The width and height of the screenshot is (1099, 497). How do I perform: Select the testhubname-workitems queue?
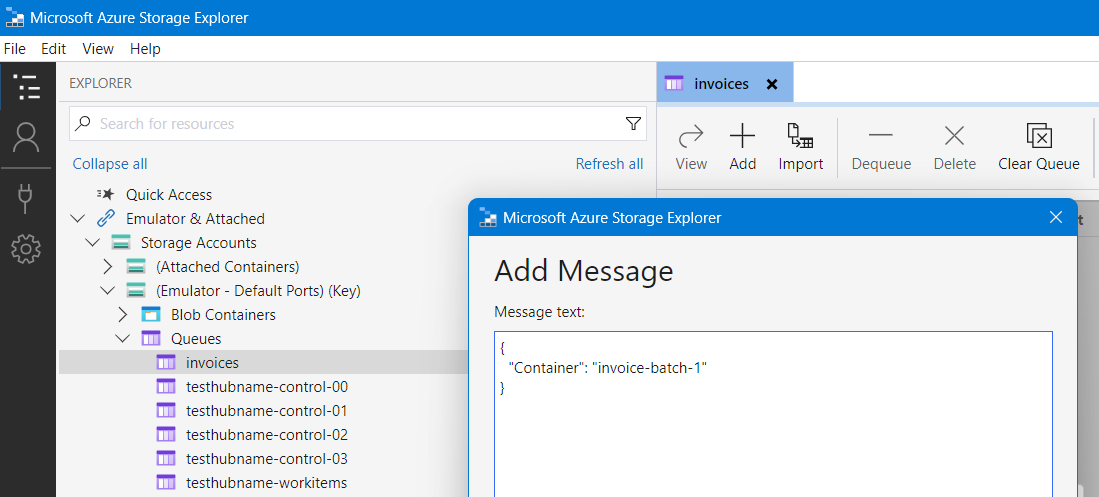(266, 483)
